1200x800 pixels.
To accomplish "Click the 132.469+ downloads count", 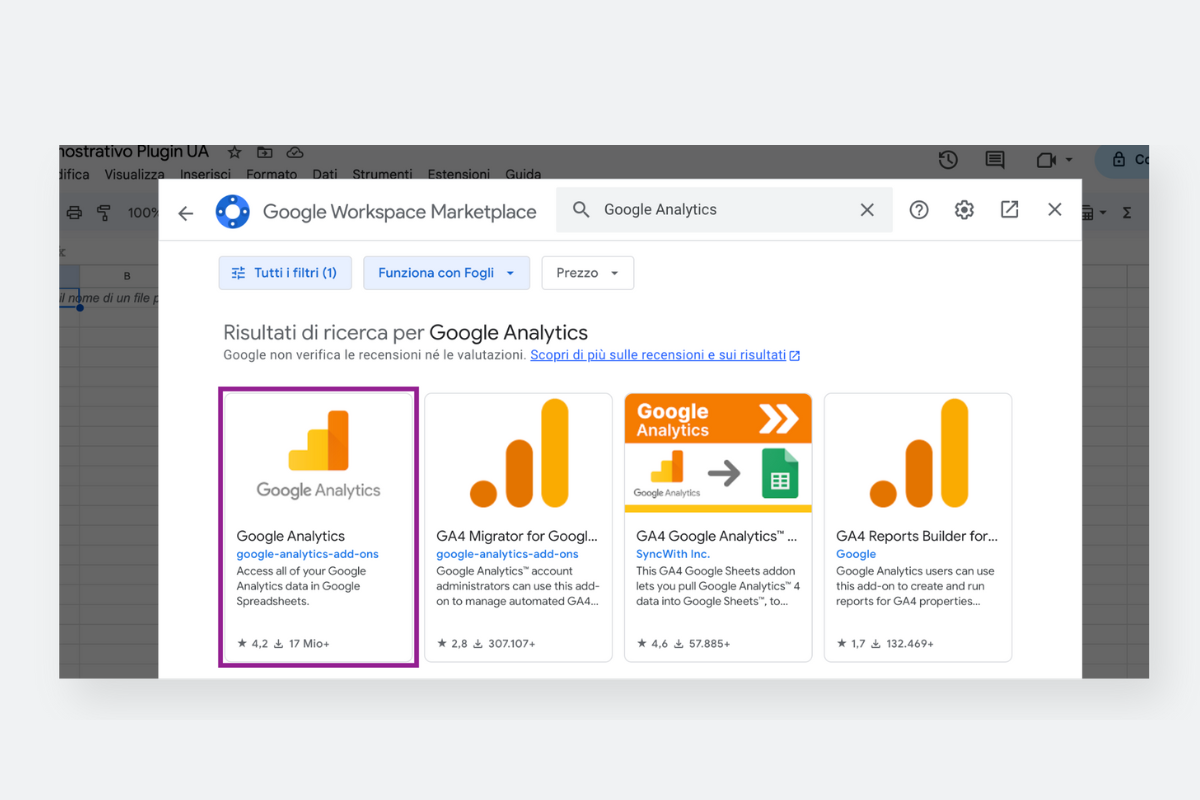I will pos(902,644).
